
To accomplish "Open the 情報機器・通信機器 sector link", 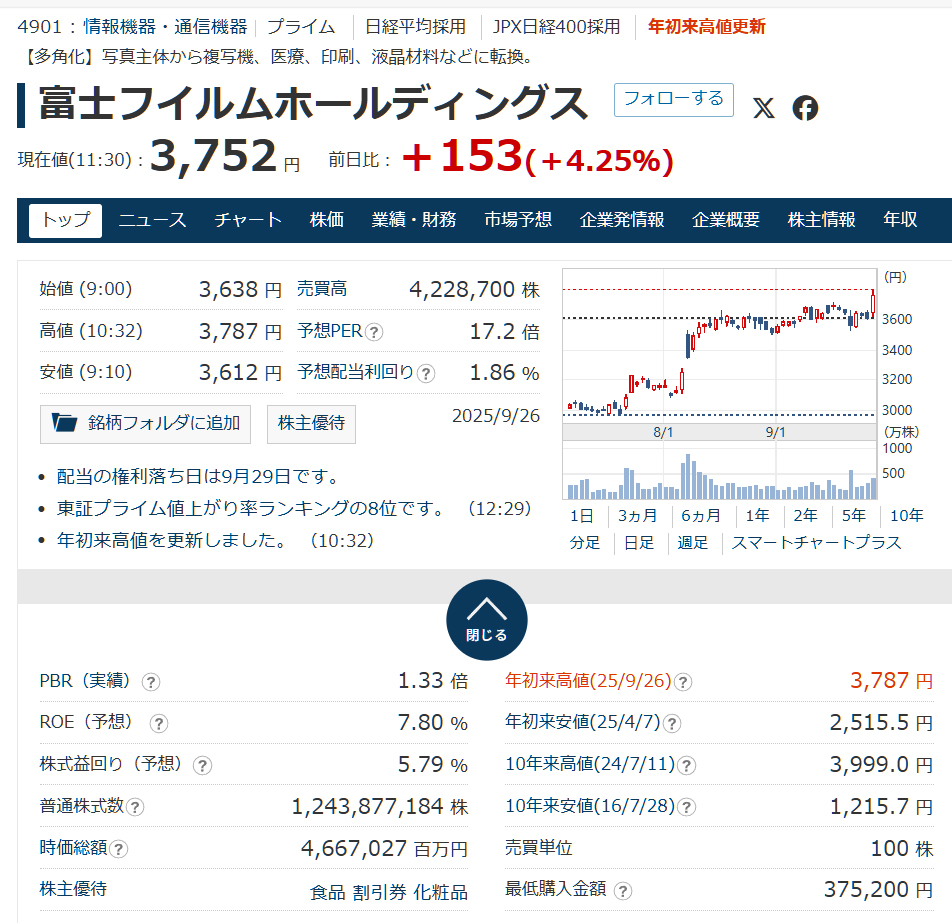I will coord(165,27).
